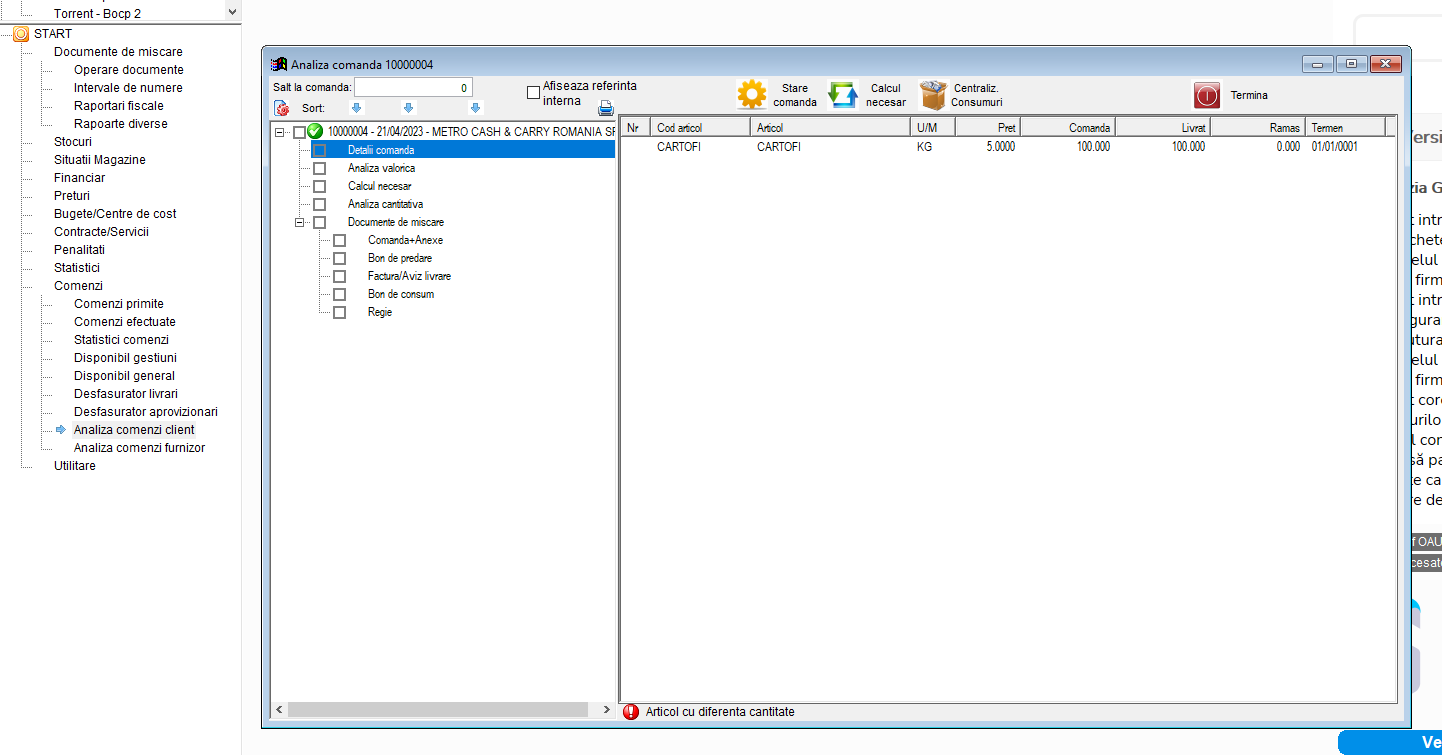Collapse the Documente de miscare node

(299, 222)
